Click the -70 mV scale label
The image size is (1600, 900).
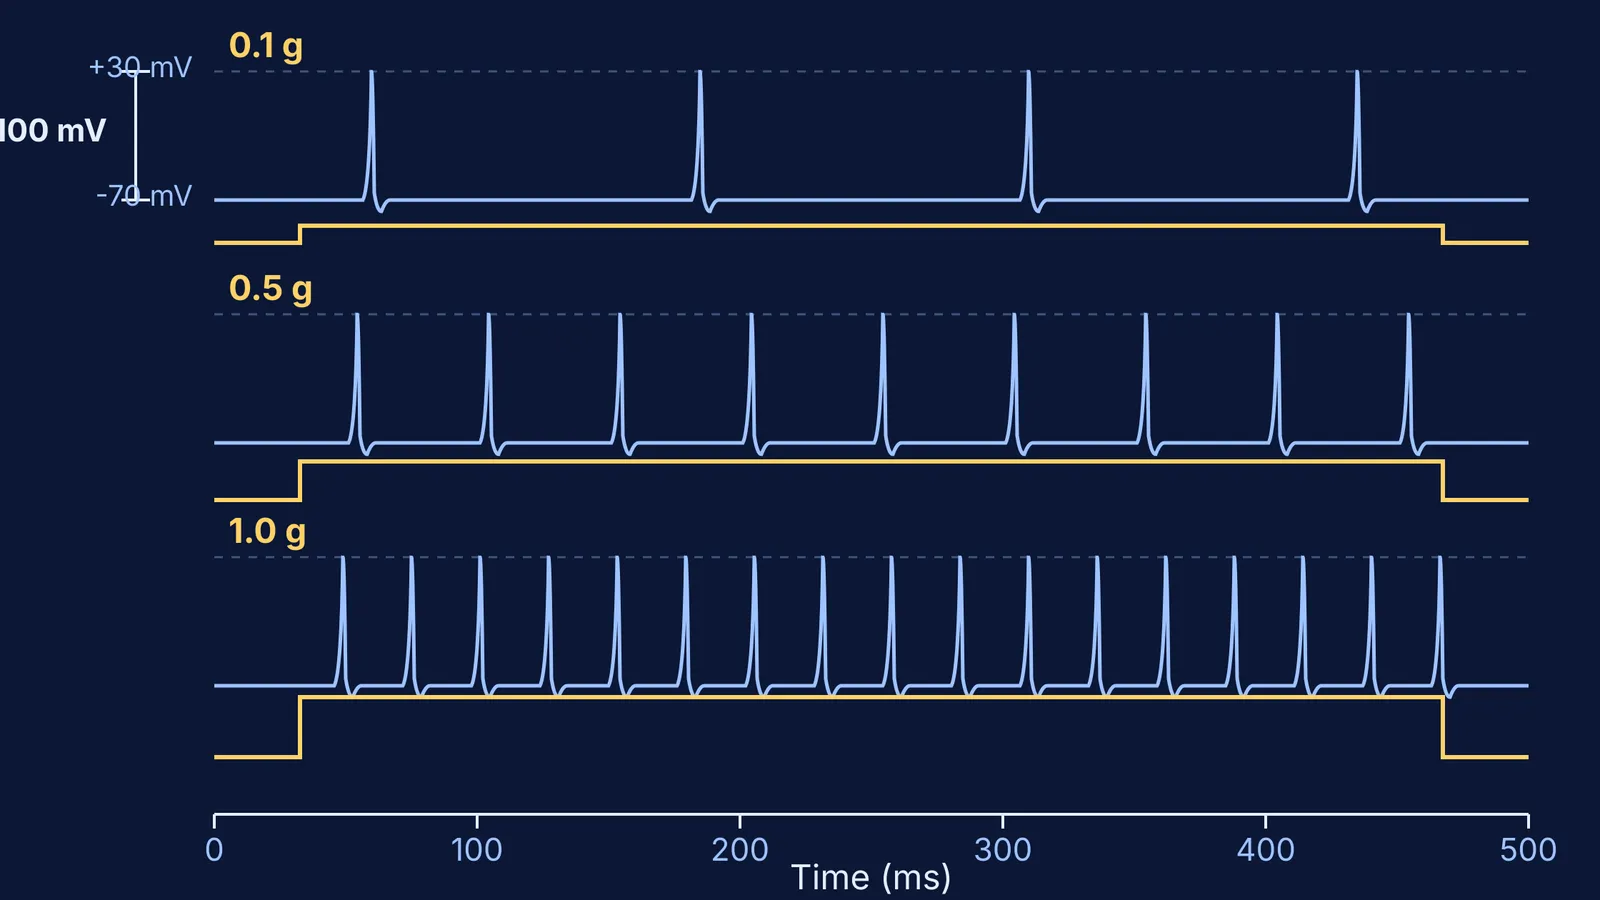[x=144, y=195]
